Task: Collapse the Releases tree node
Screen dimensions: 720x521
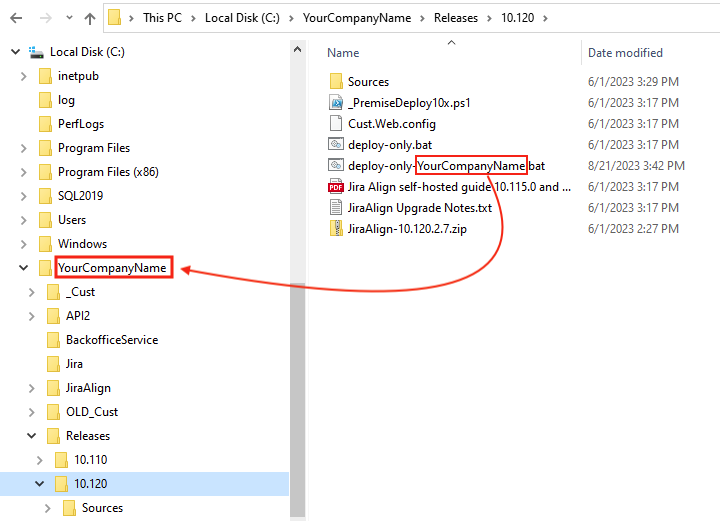Action: (31, 436)
